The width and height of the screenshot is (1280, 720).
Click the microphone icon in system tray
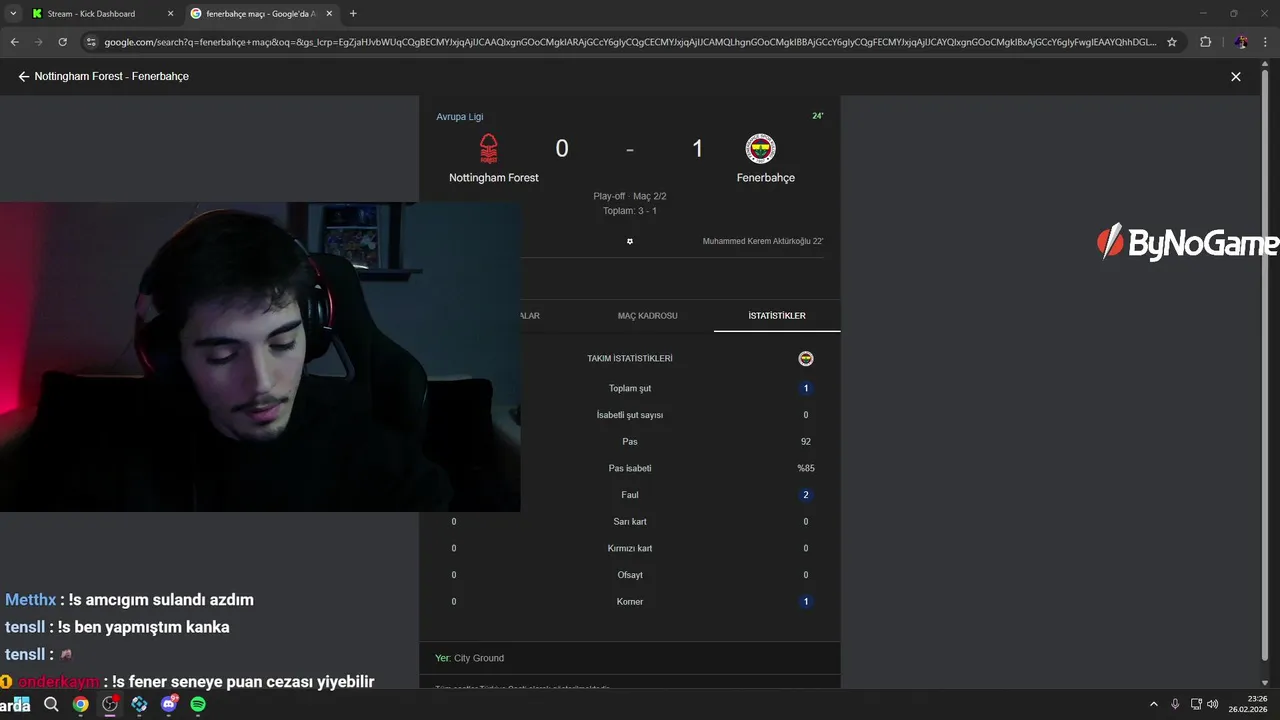pyautogui.click(x=1175, y=704)
